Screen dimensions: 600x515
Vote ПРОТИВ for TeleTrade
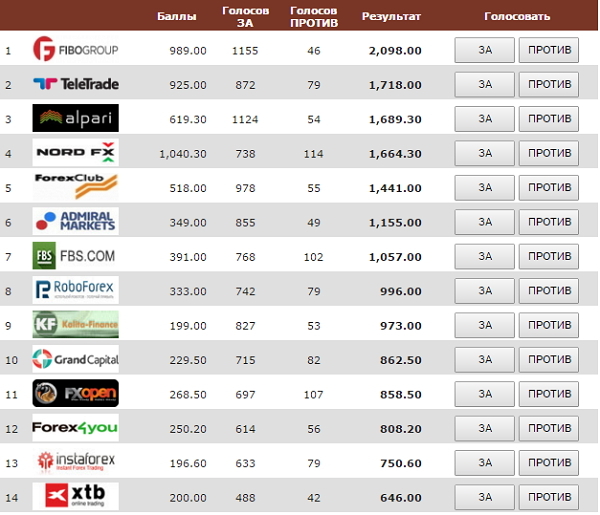[x=549, y=85]
